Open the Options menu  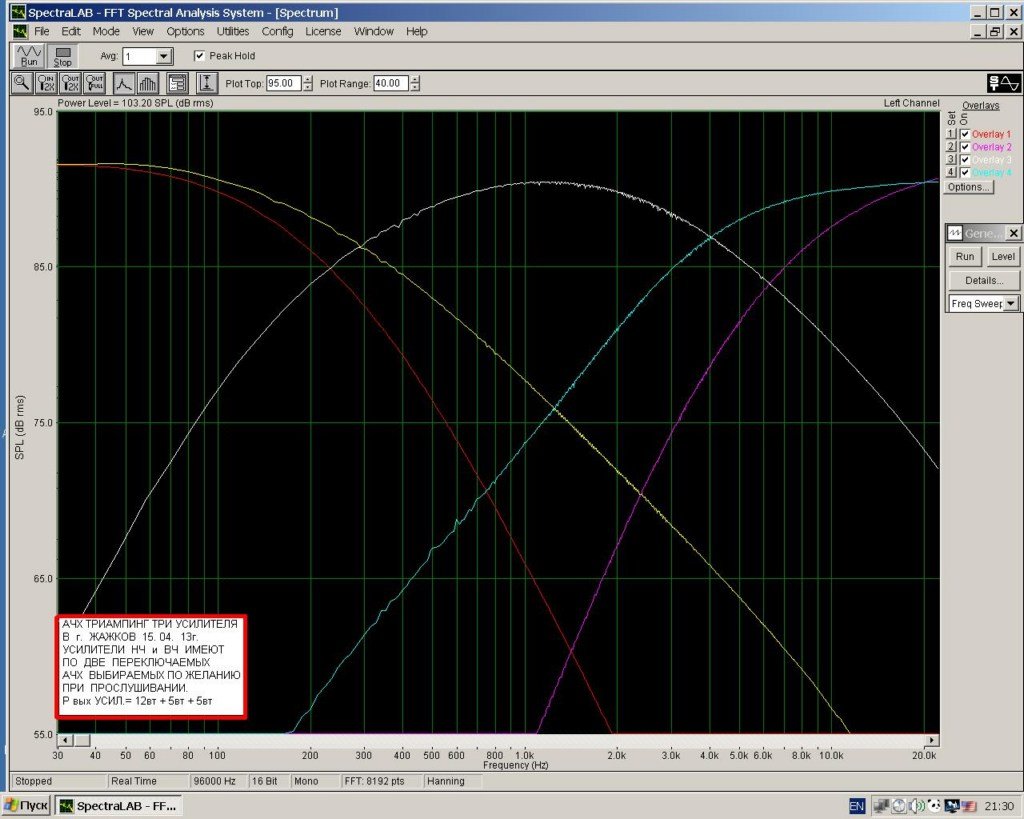click(185, 31)
